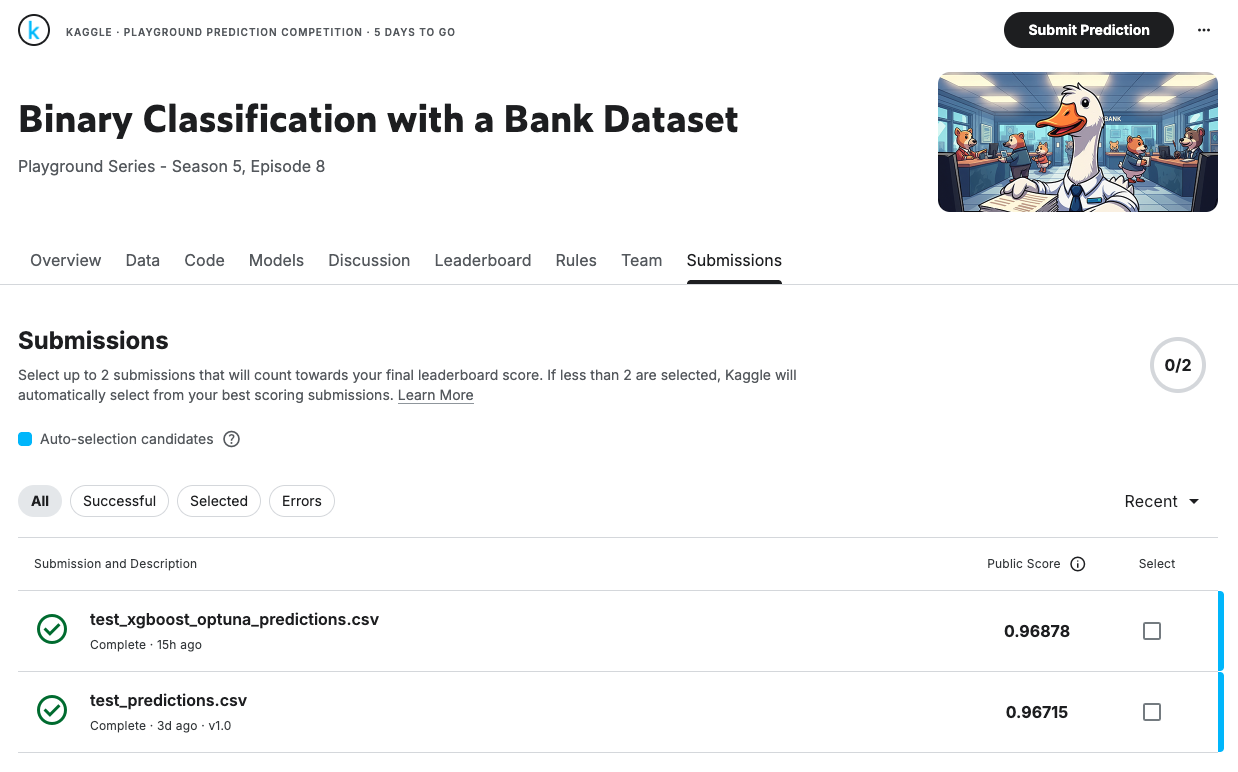Click the duck competition banner image
The height and width of the screenshot is (772, 1238).
coord(1077,142)
